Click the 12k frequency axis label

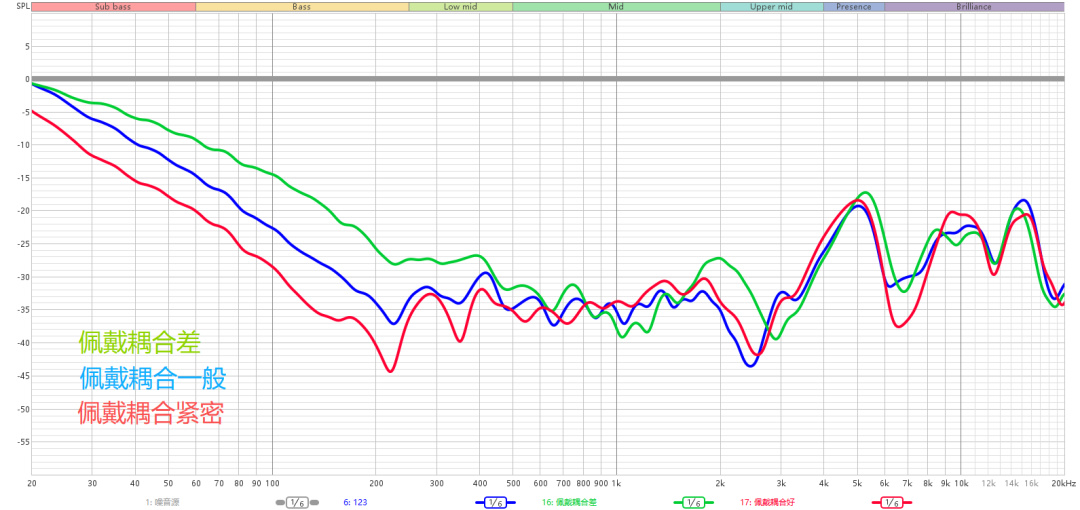(988, 484)
